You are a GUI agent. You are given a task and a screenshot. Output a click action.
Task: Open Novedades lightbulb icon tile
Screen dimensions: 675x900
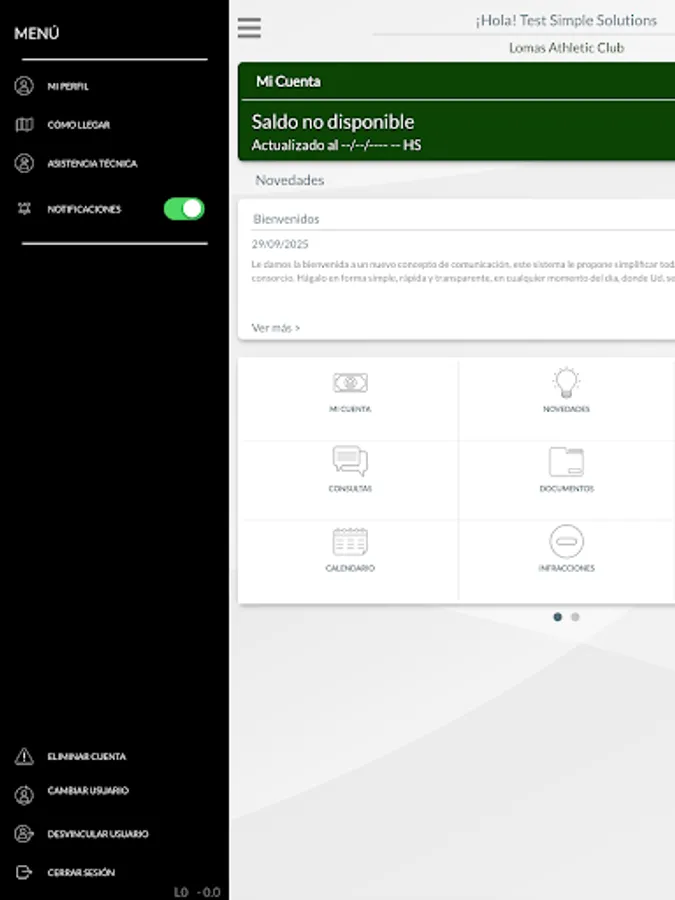coord(567,382)
